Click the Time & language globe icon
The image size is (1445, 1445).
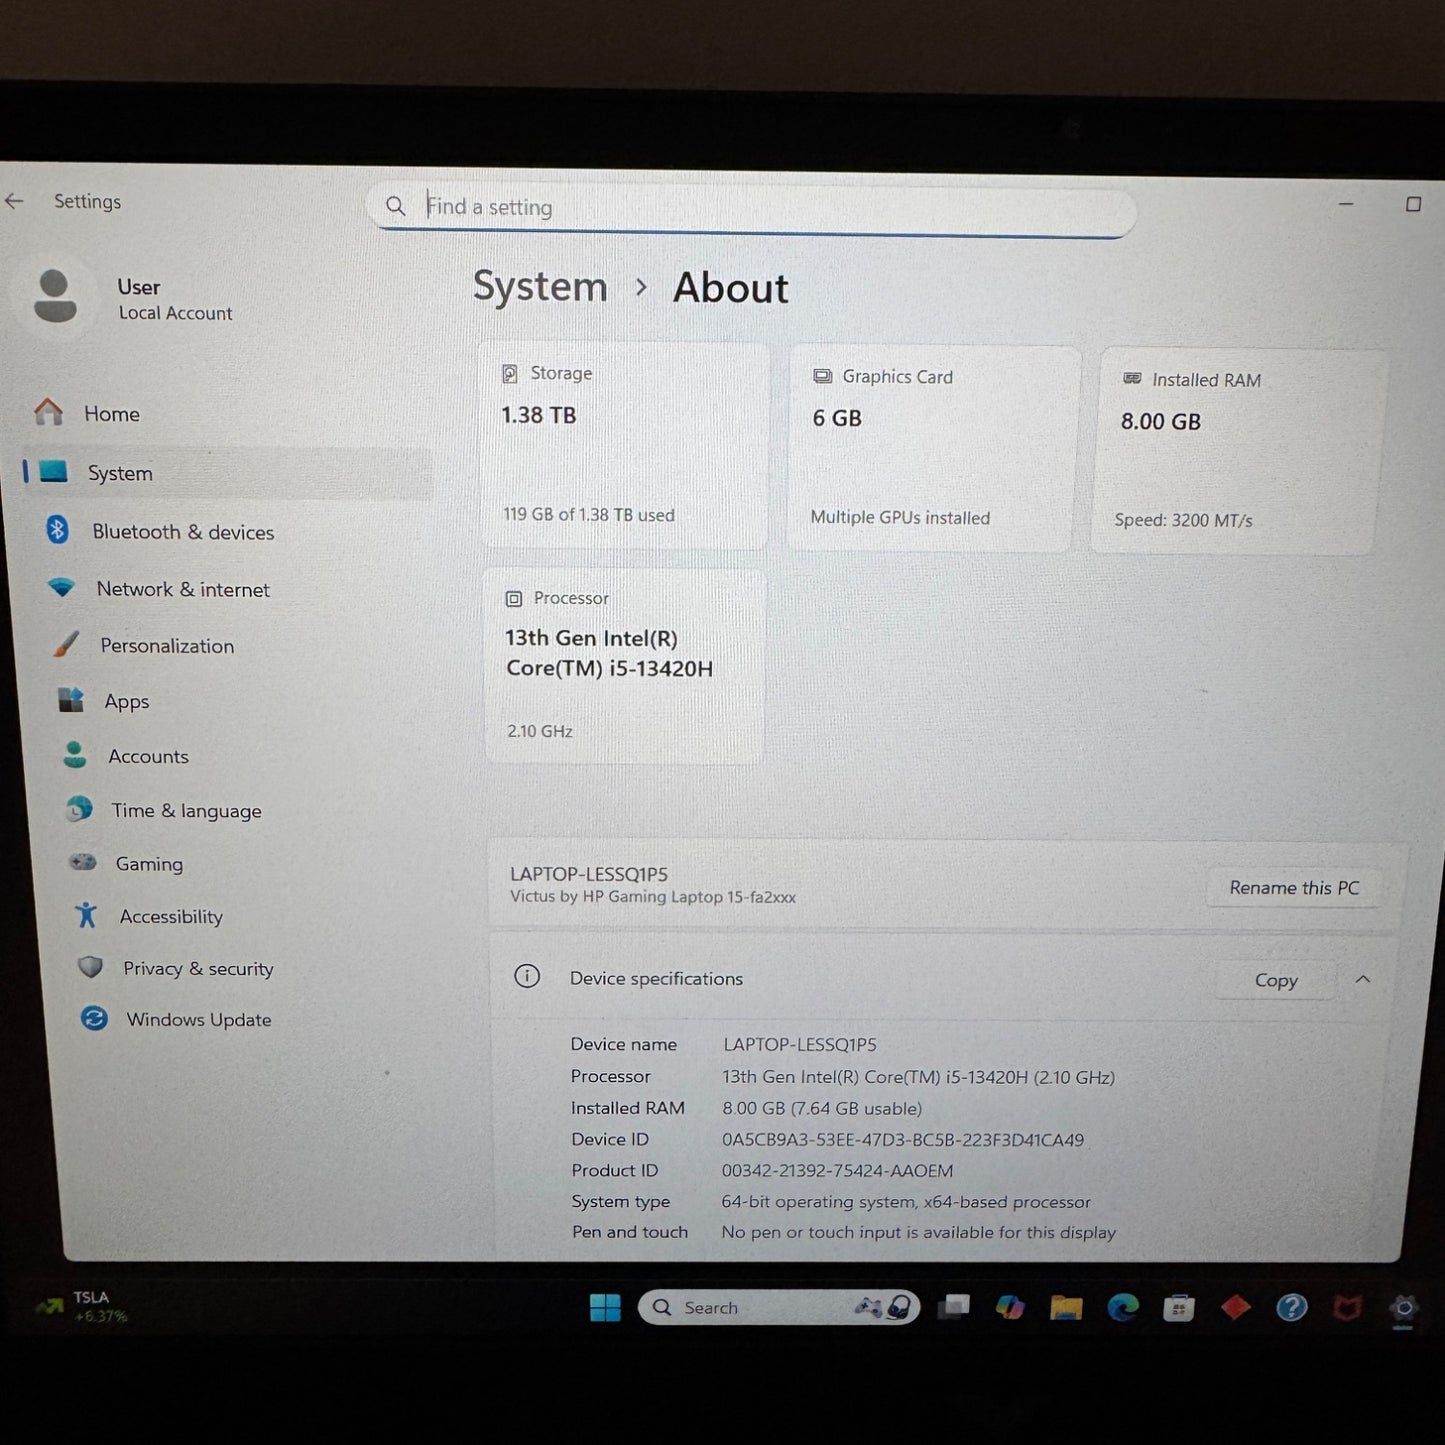click(x=79, y=809)
